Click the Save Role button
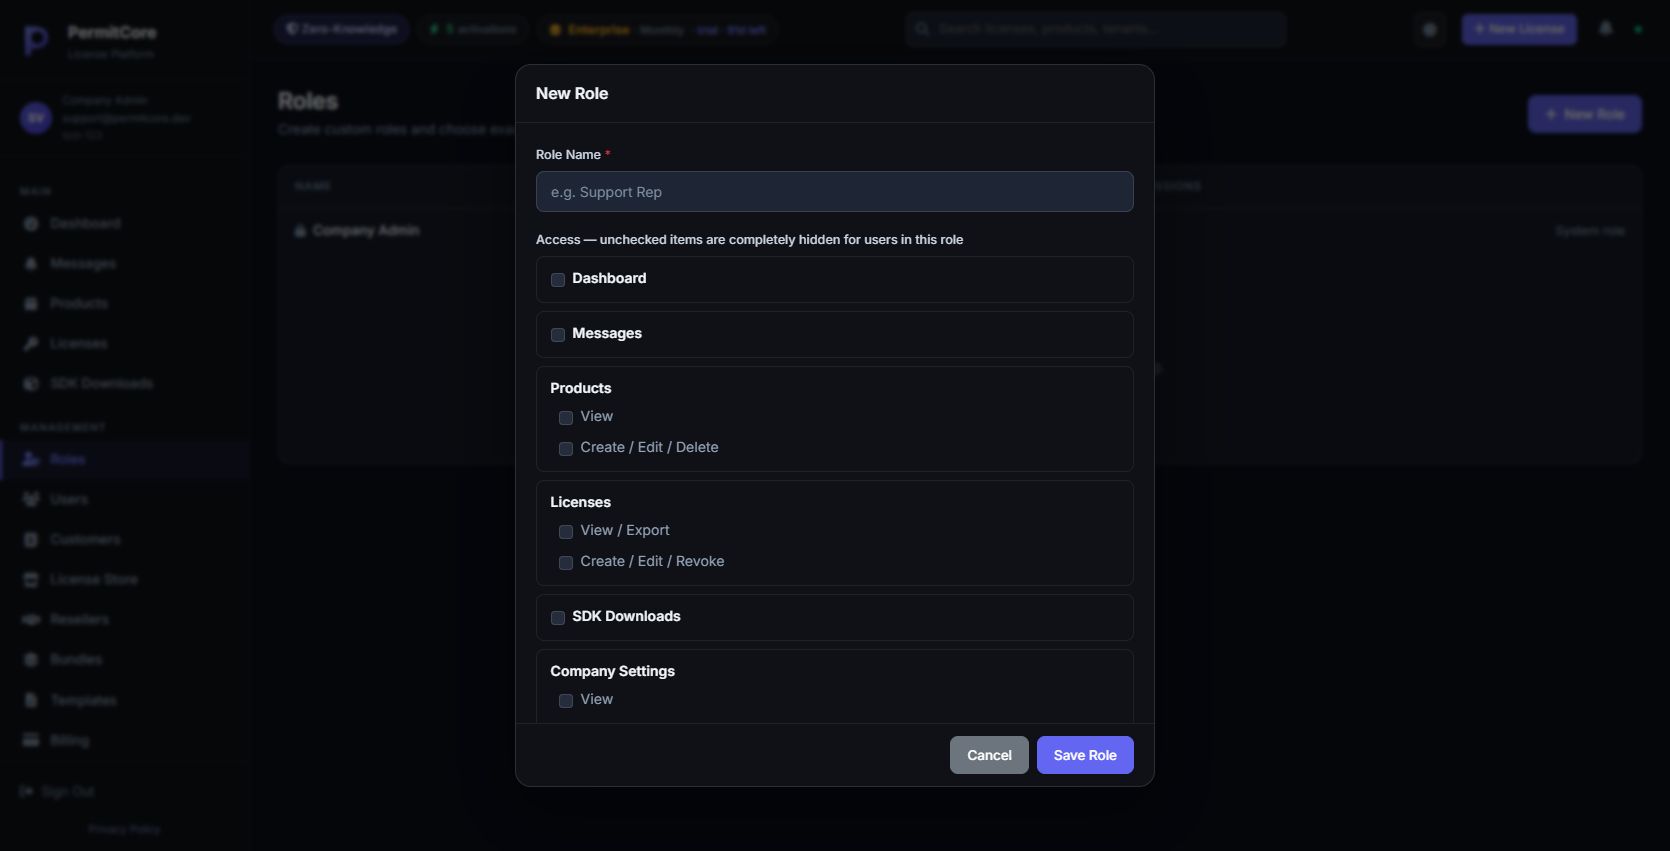This screenshot has height=851, width=1670. tap(1085, 755)
